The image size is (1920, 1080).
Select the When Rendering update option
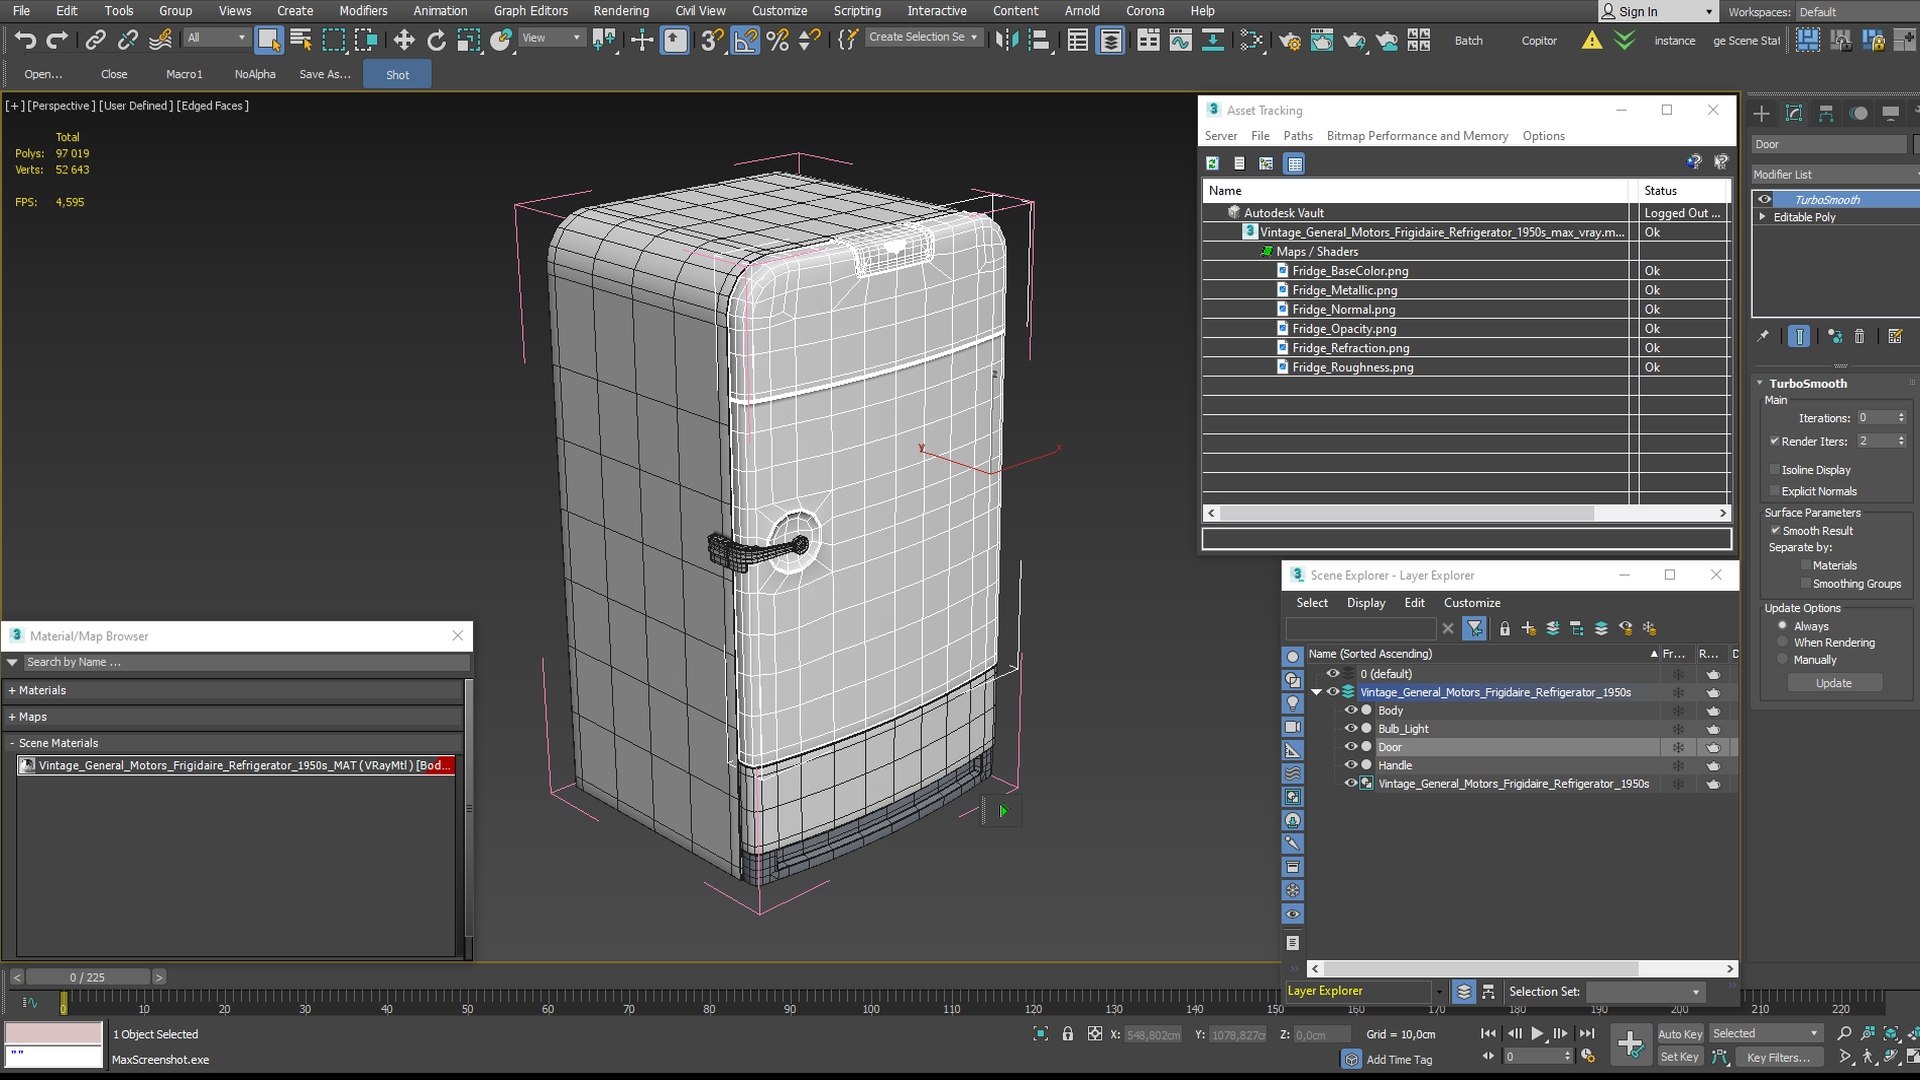(1782, 642)
